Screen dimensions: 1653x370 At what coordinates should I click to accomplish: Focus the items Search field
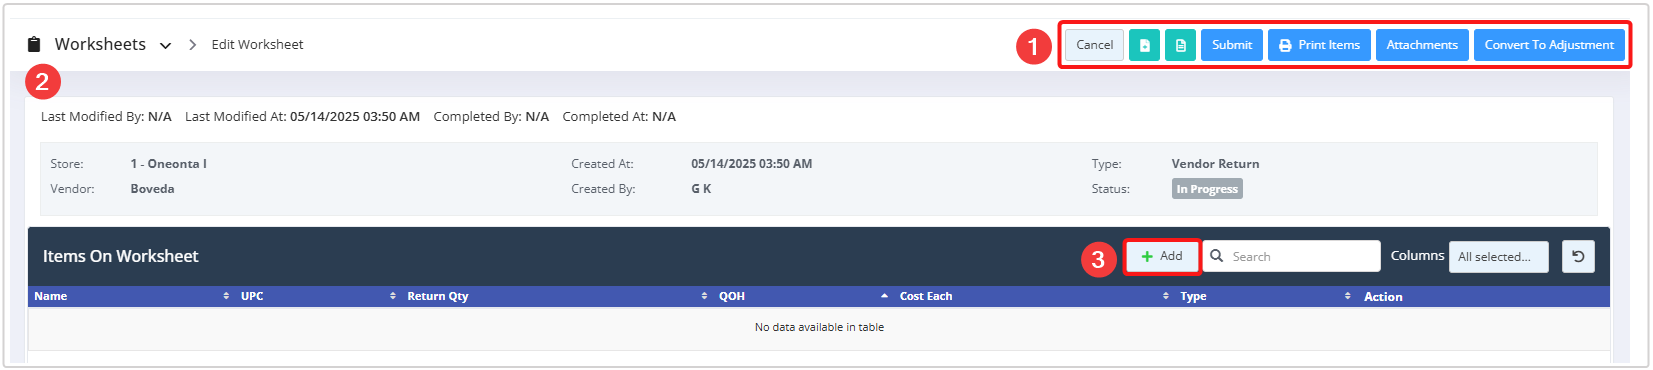1291,256
